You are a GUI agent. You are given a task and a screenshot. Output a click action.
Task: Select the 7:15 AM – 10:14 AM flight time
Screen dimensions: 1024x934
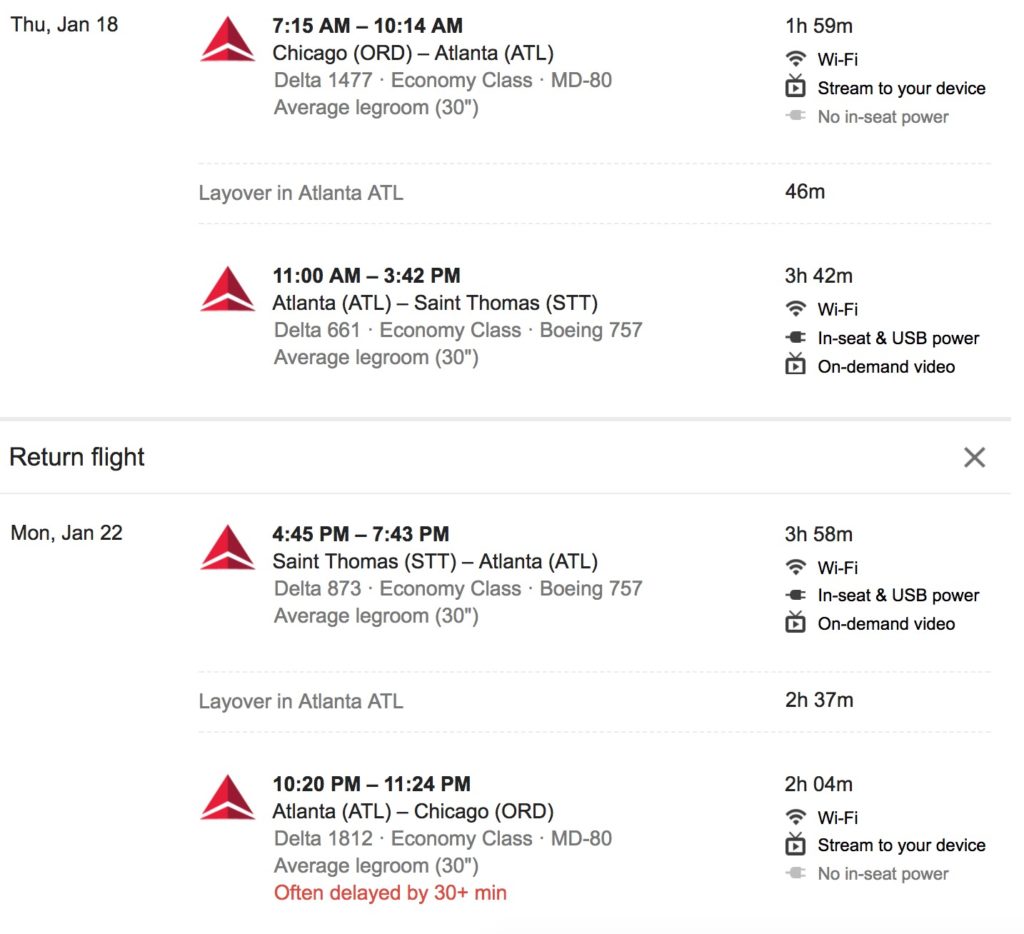click(x=367, y=26)
